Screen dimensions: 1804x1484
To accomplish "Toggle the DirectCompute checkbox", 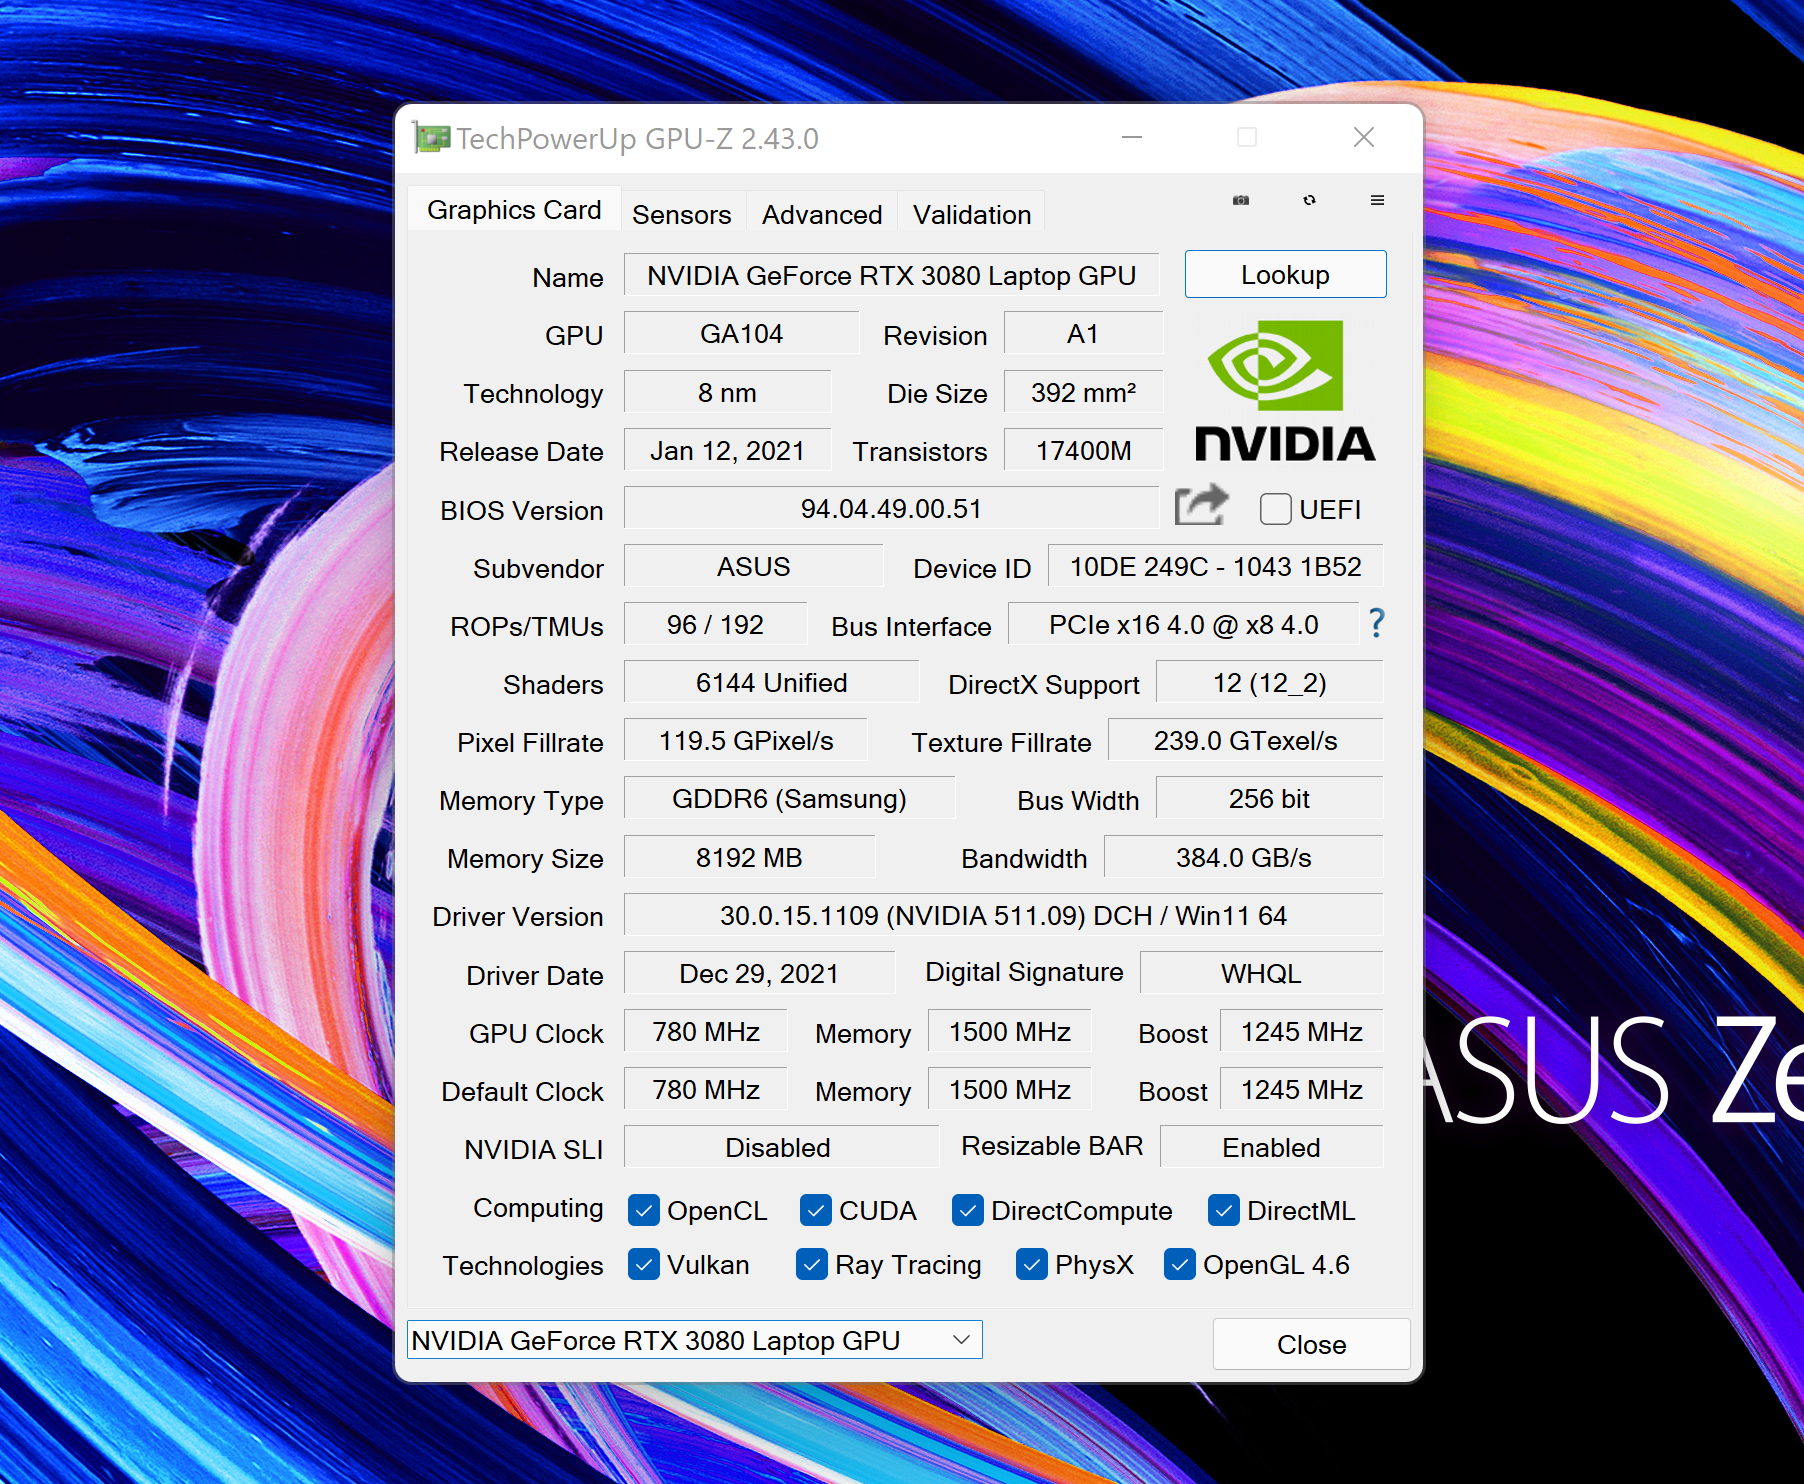I will pyautogui.click(x=968, y=1210).
